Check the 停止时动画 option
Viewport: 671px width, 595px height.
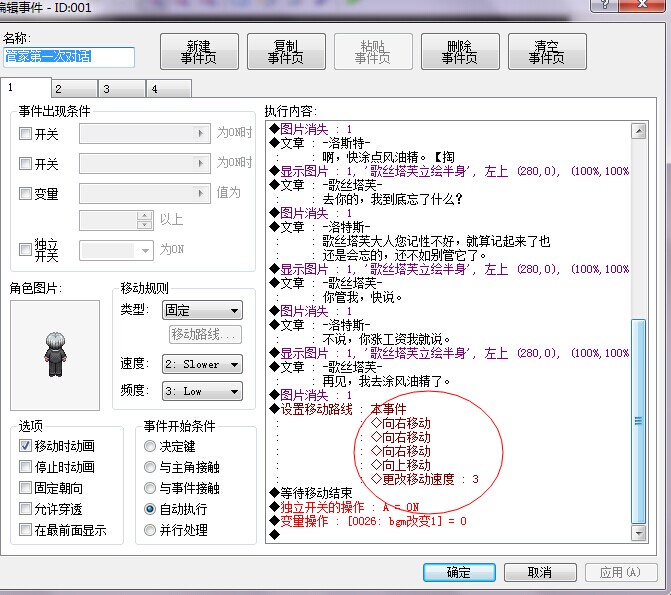coord(25,467)
